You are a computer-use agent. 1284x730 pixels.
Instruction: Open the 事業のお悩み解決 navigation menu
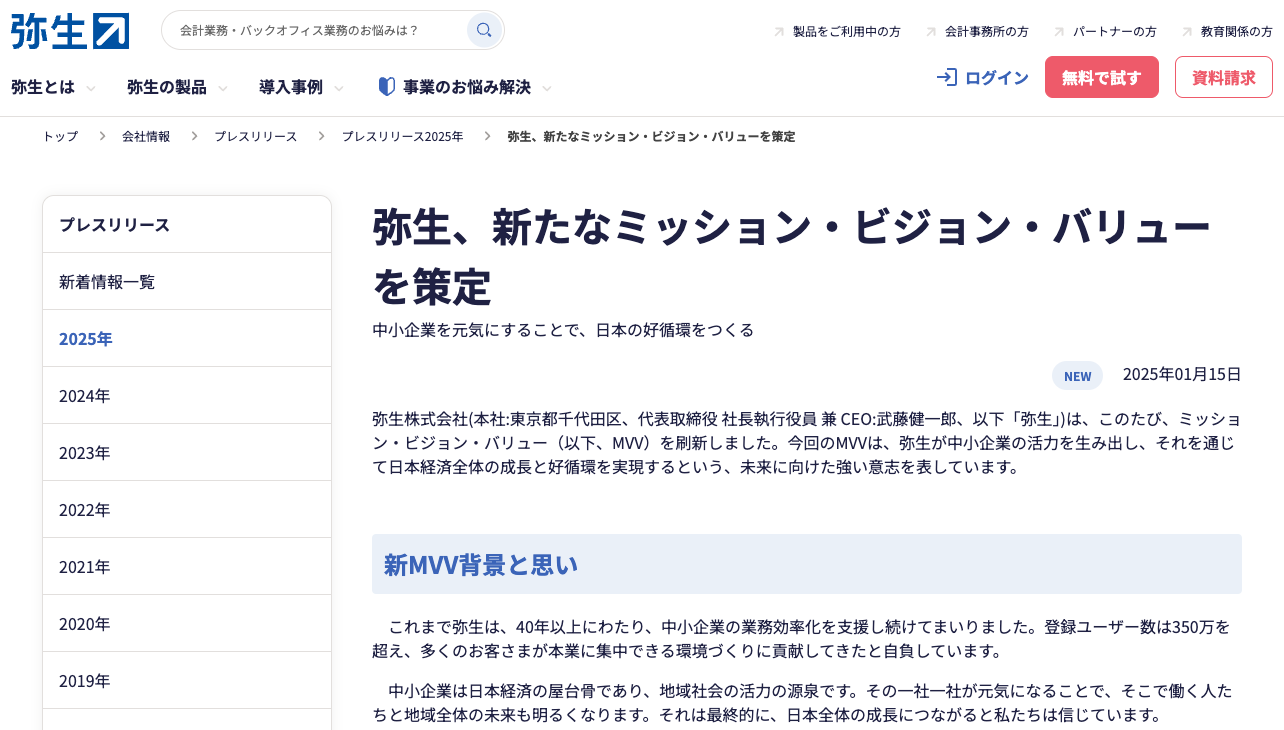[x=466, y=87]
